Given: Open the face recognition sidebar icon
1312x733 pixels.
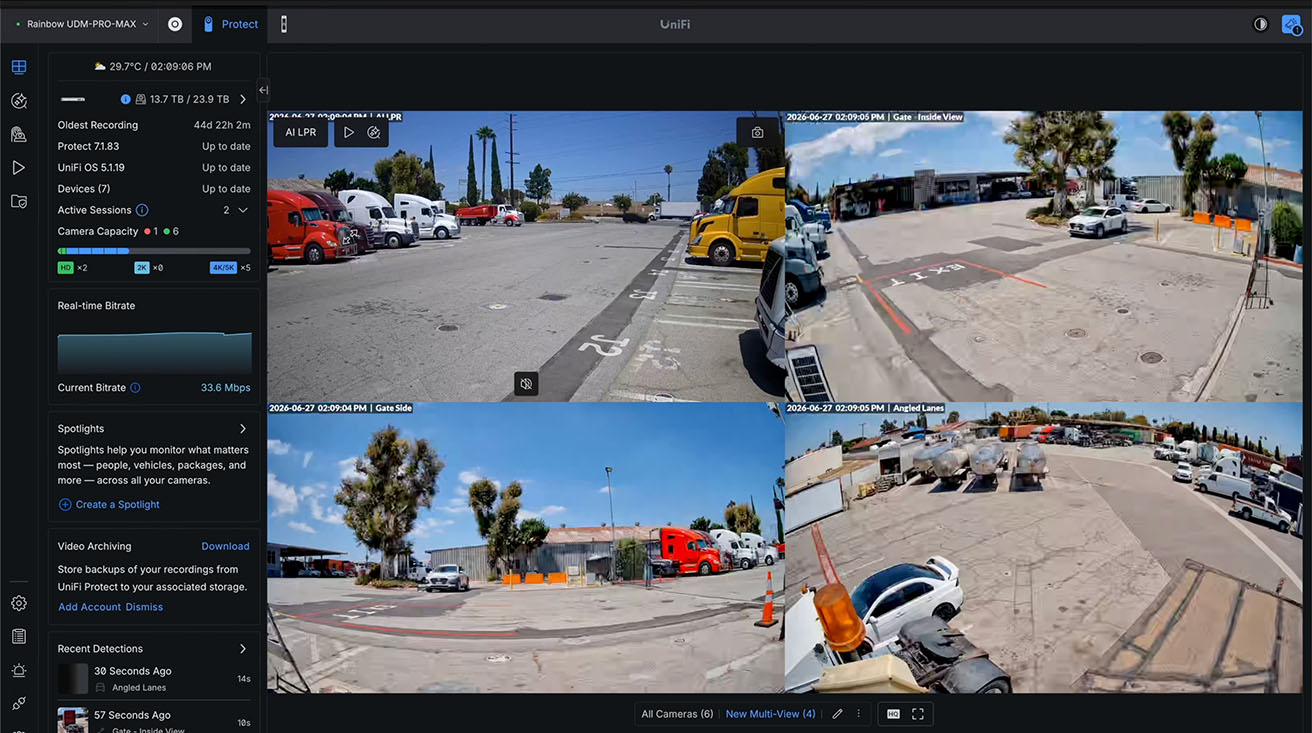Looking at the screenshot, I should pos(19,134).
